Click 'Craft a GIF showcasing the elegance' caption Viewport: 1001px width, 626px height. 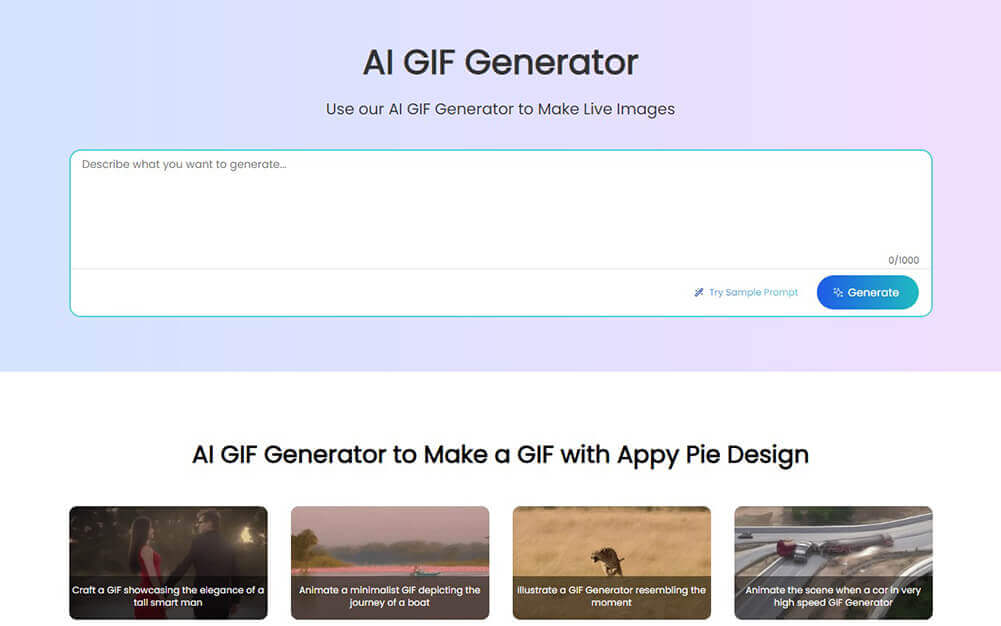click(x=168, y=596)
